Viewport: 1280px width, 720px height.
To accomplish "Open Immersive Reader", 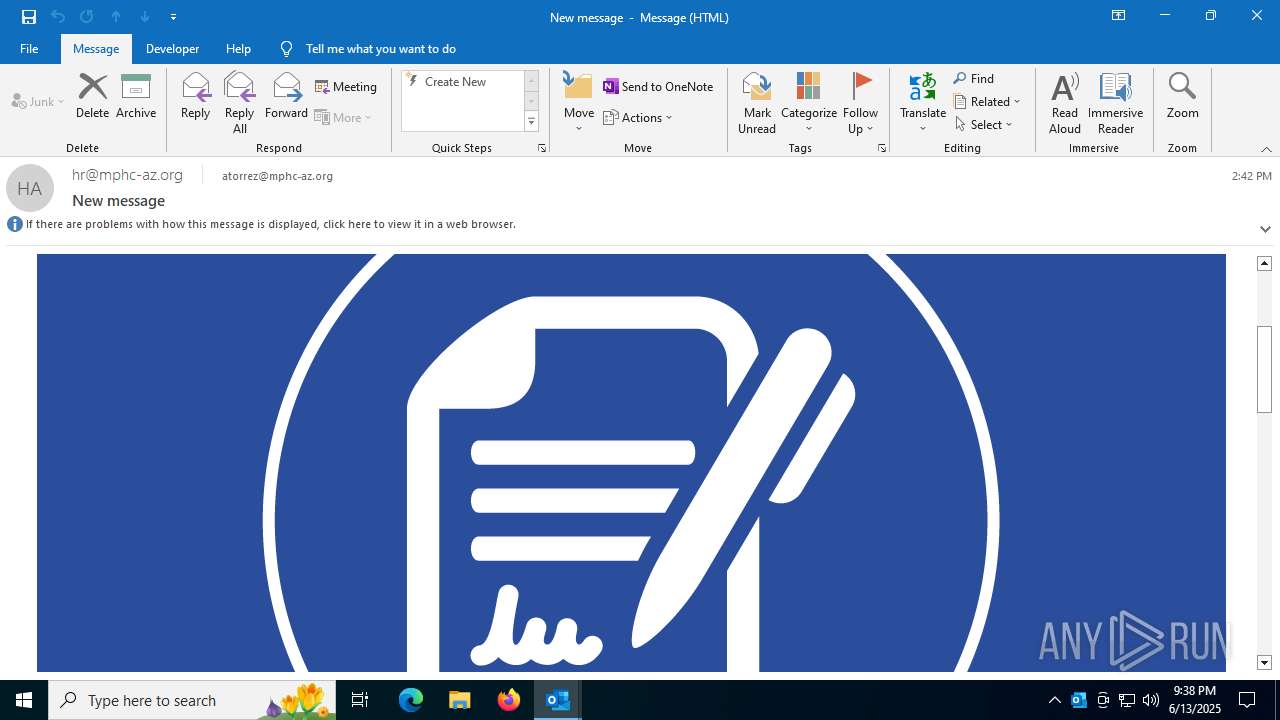I will pos(1116,102).
